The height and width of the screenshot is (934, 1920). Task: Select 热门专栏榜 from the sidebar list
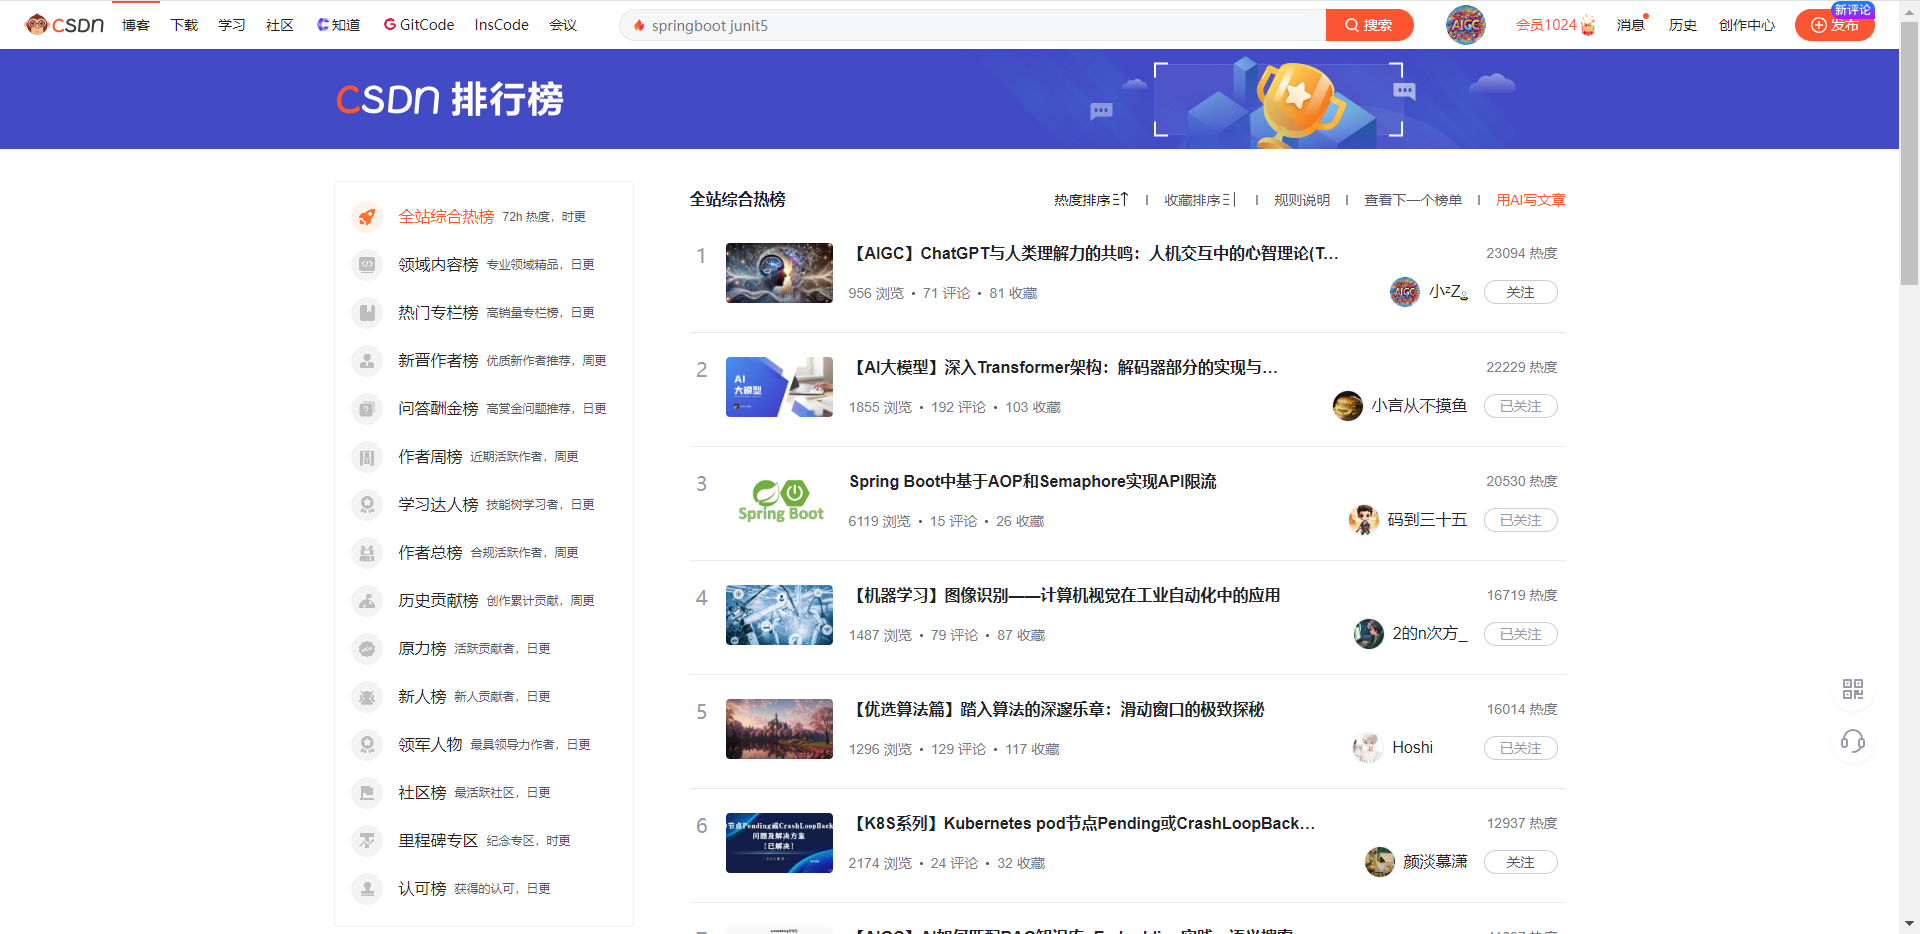[438, 313]
